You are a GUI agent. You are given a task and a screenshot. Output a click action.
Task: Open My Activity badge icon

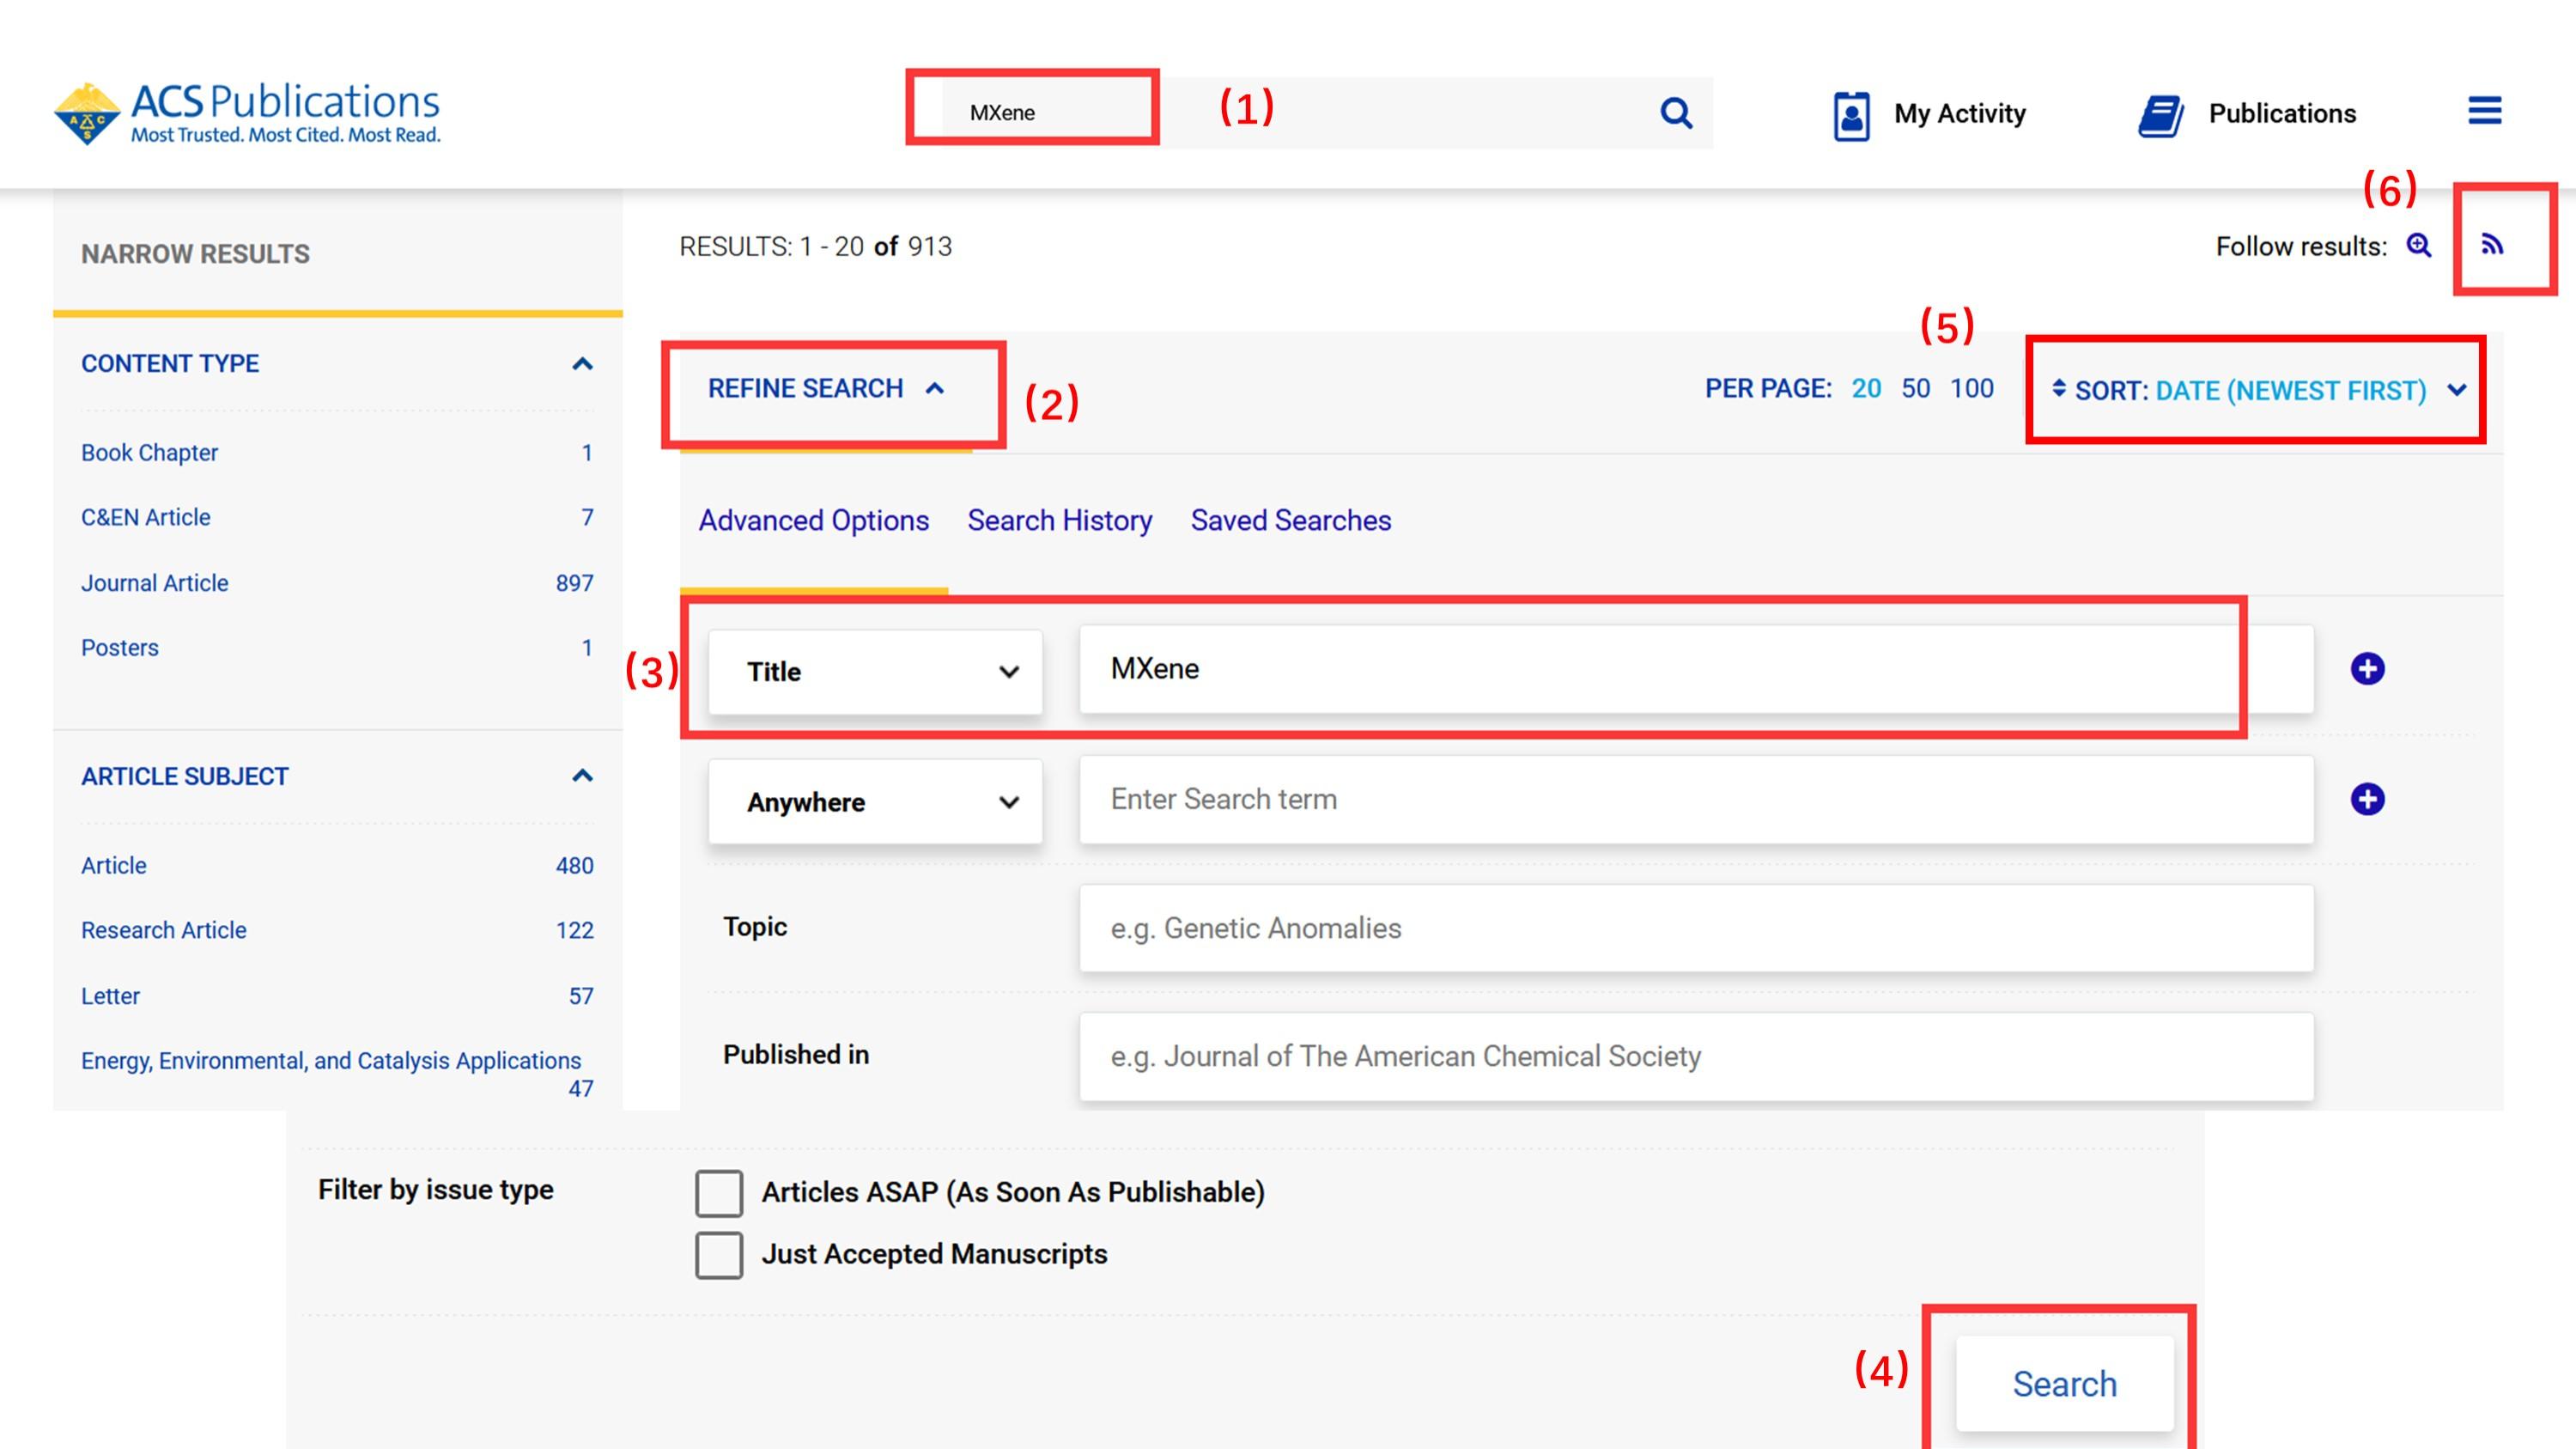pyautogui.click(x=1851, y=116)
